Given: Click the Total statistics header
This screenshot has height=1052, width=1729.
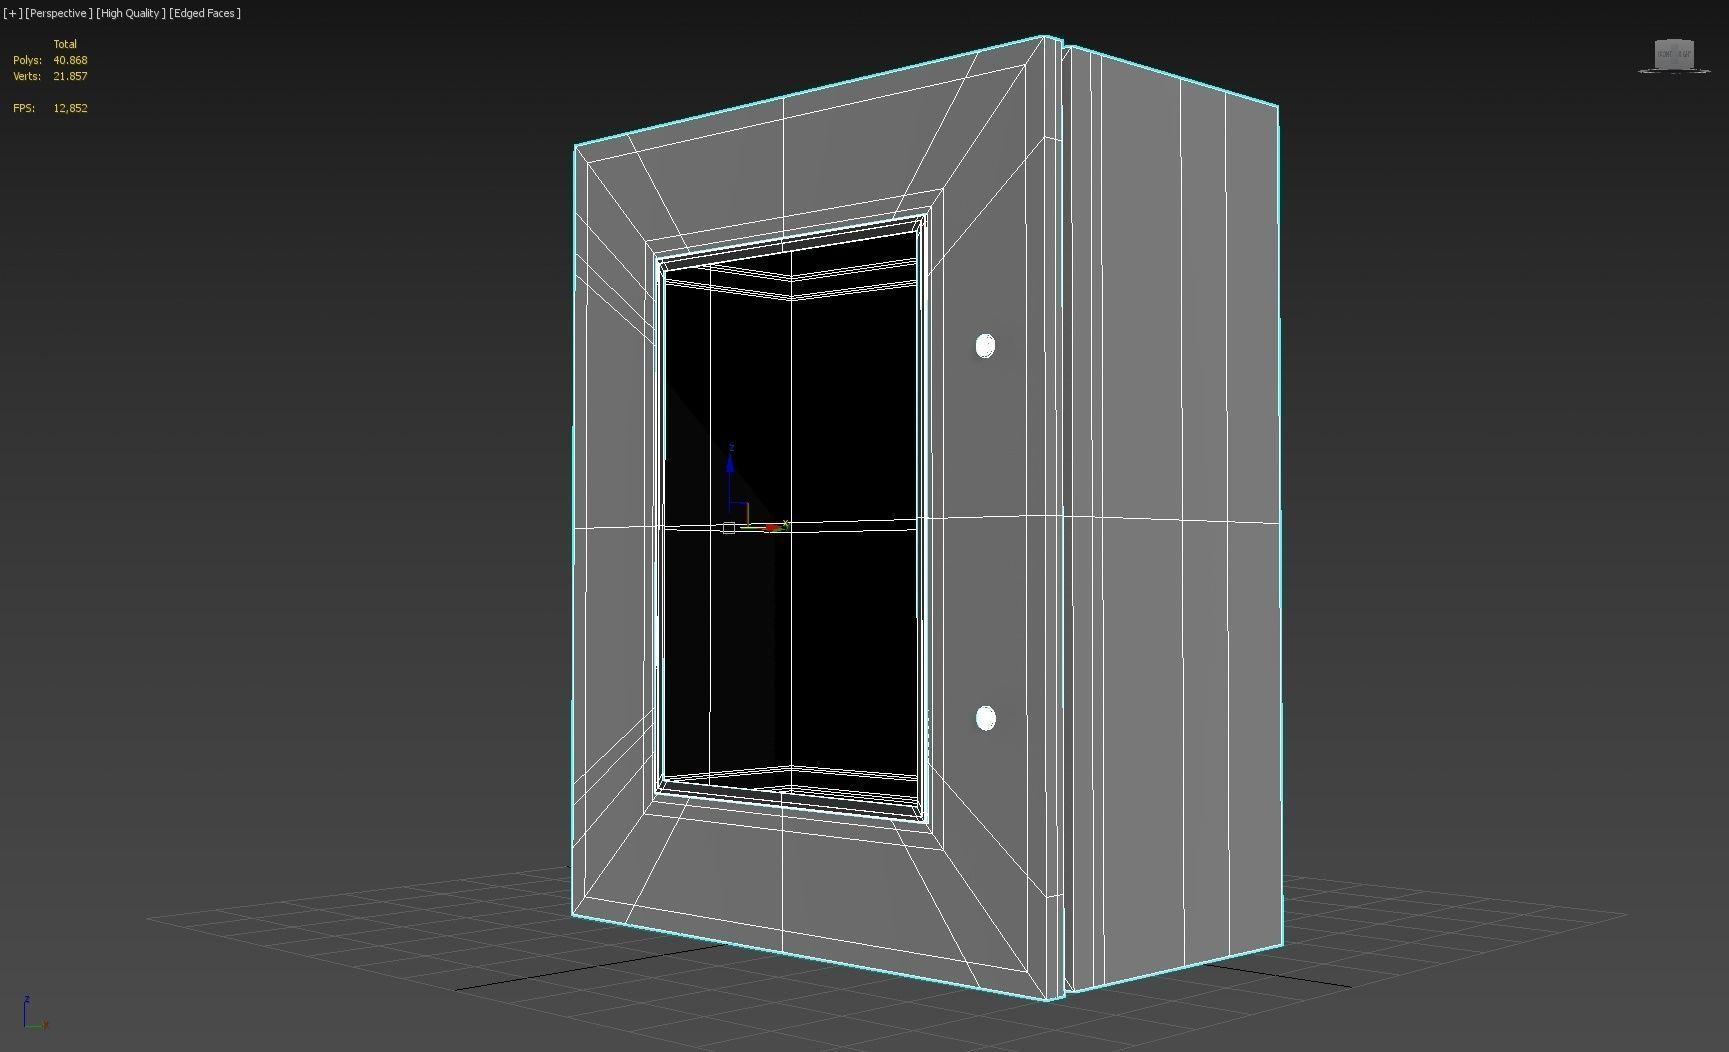Looking at the screenshot, I should pyautogui.click(x=65, y=44).
